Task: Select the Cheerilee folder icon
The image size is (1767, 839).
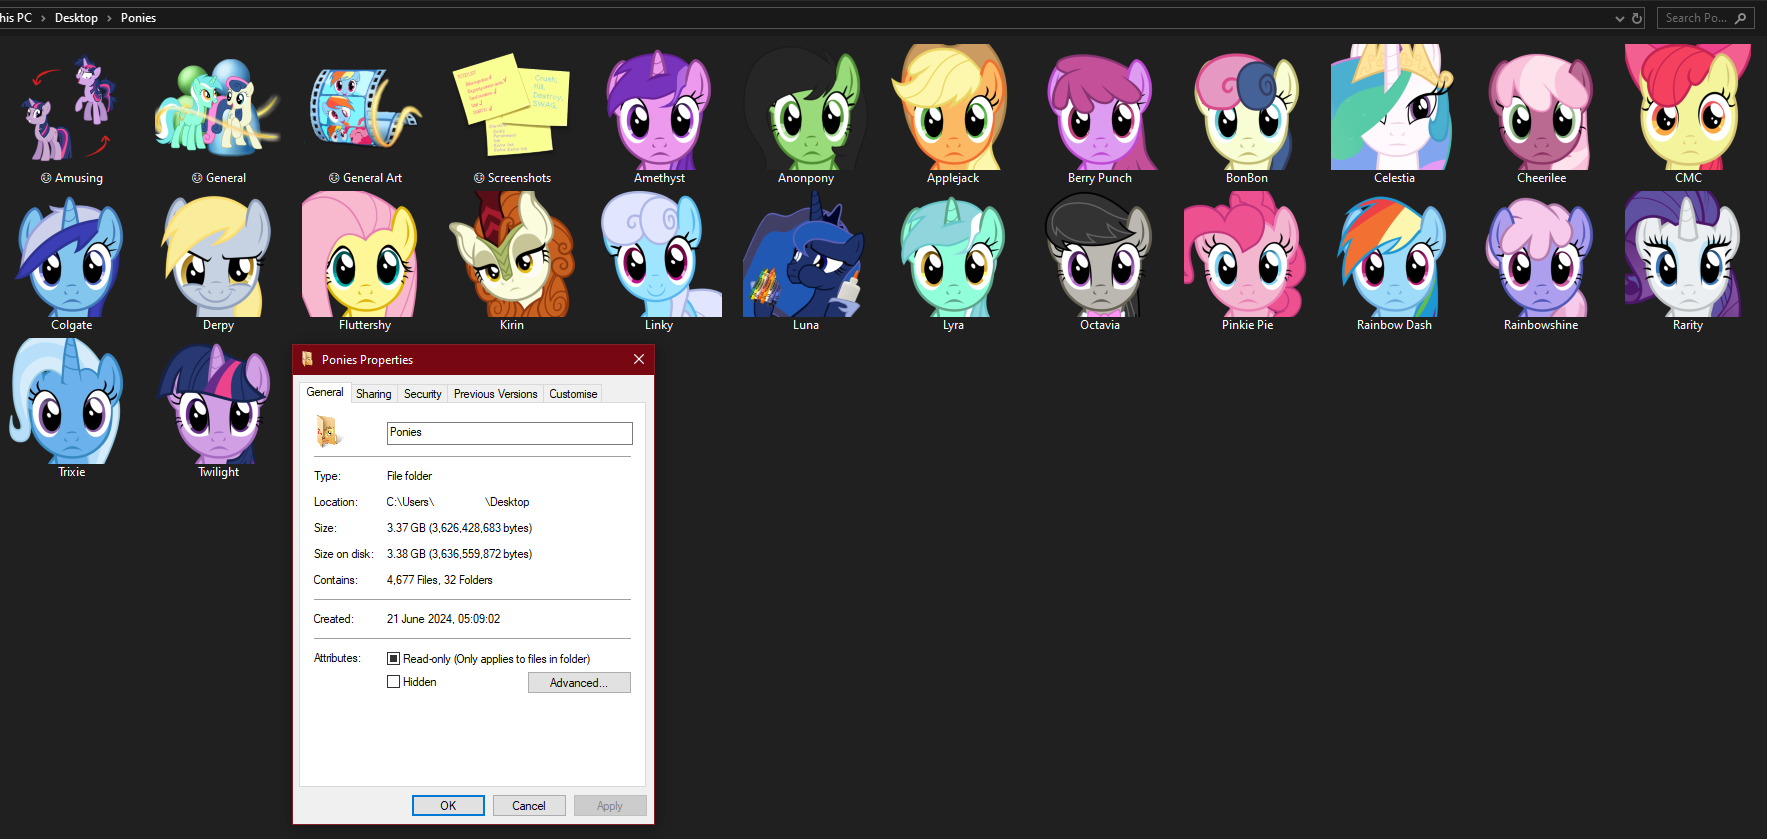Action: click(x=1541, y=111)
